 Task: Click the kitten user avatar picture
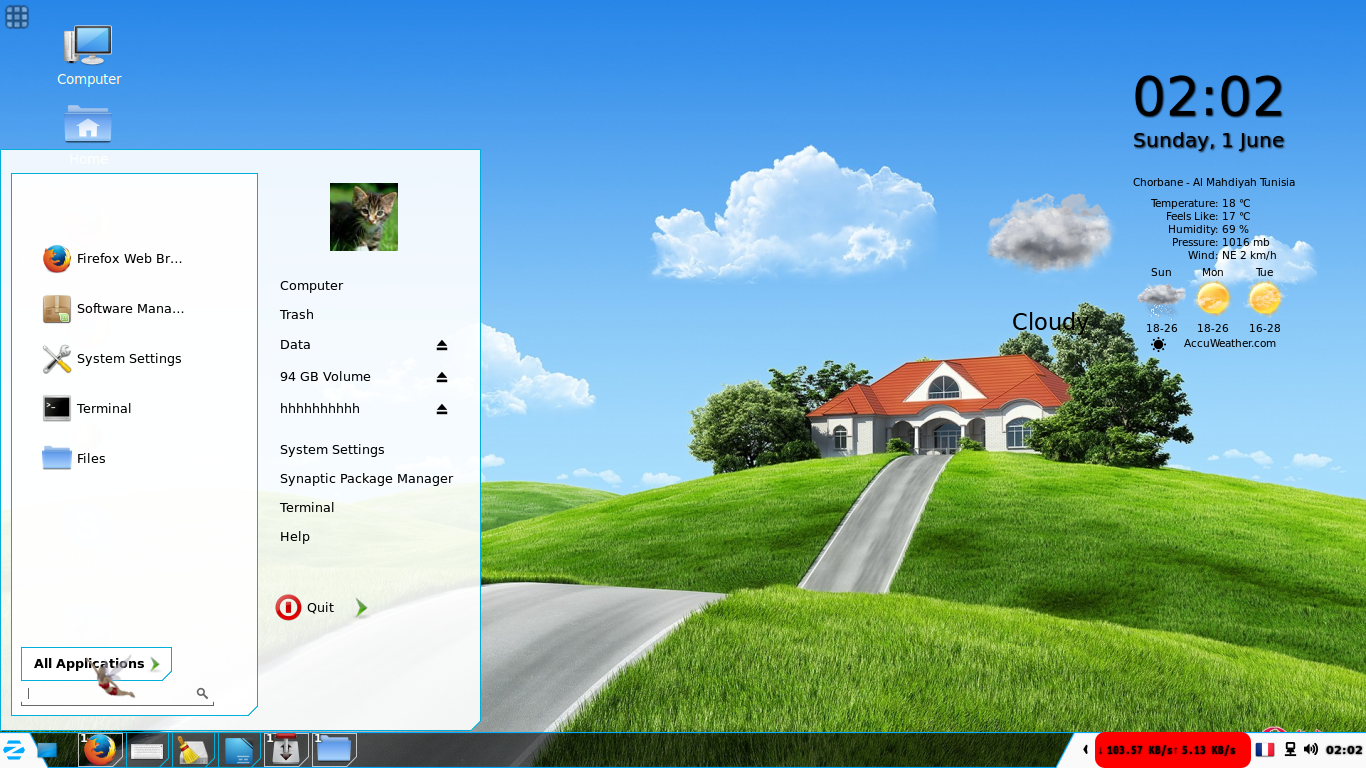(364, 217)
